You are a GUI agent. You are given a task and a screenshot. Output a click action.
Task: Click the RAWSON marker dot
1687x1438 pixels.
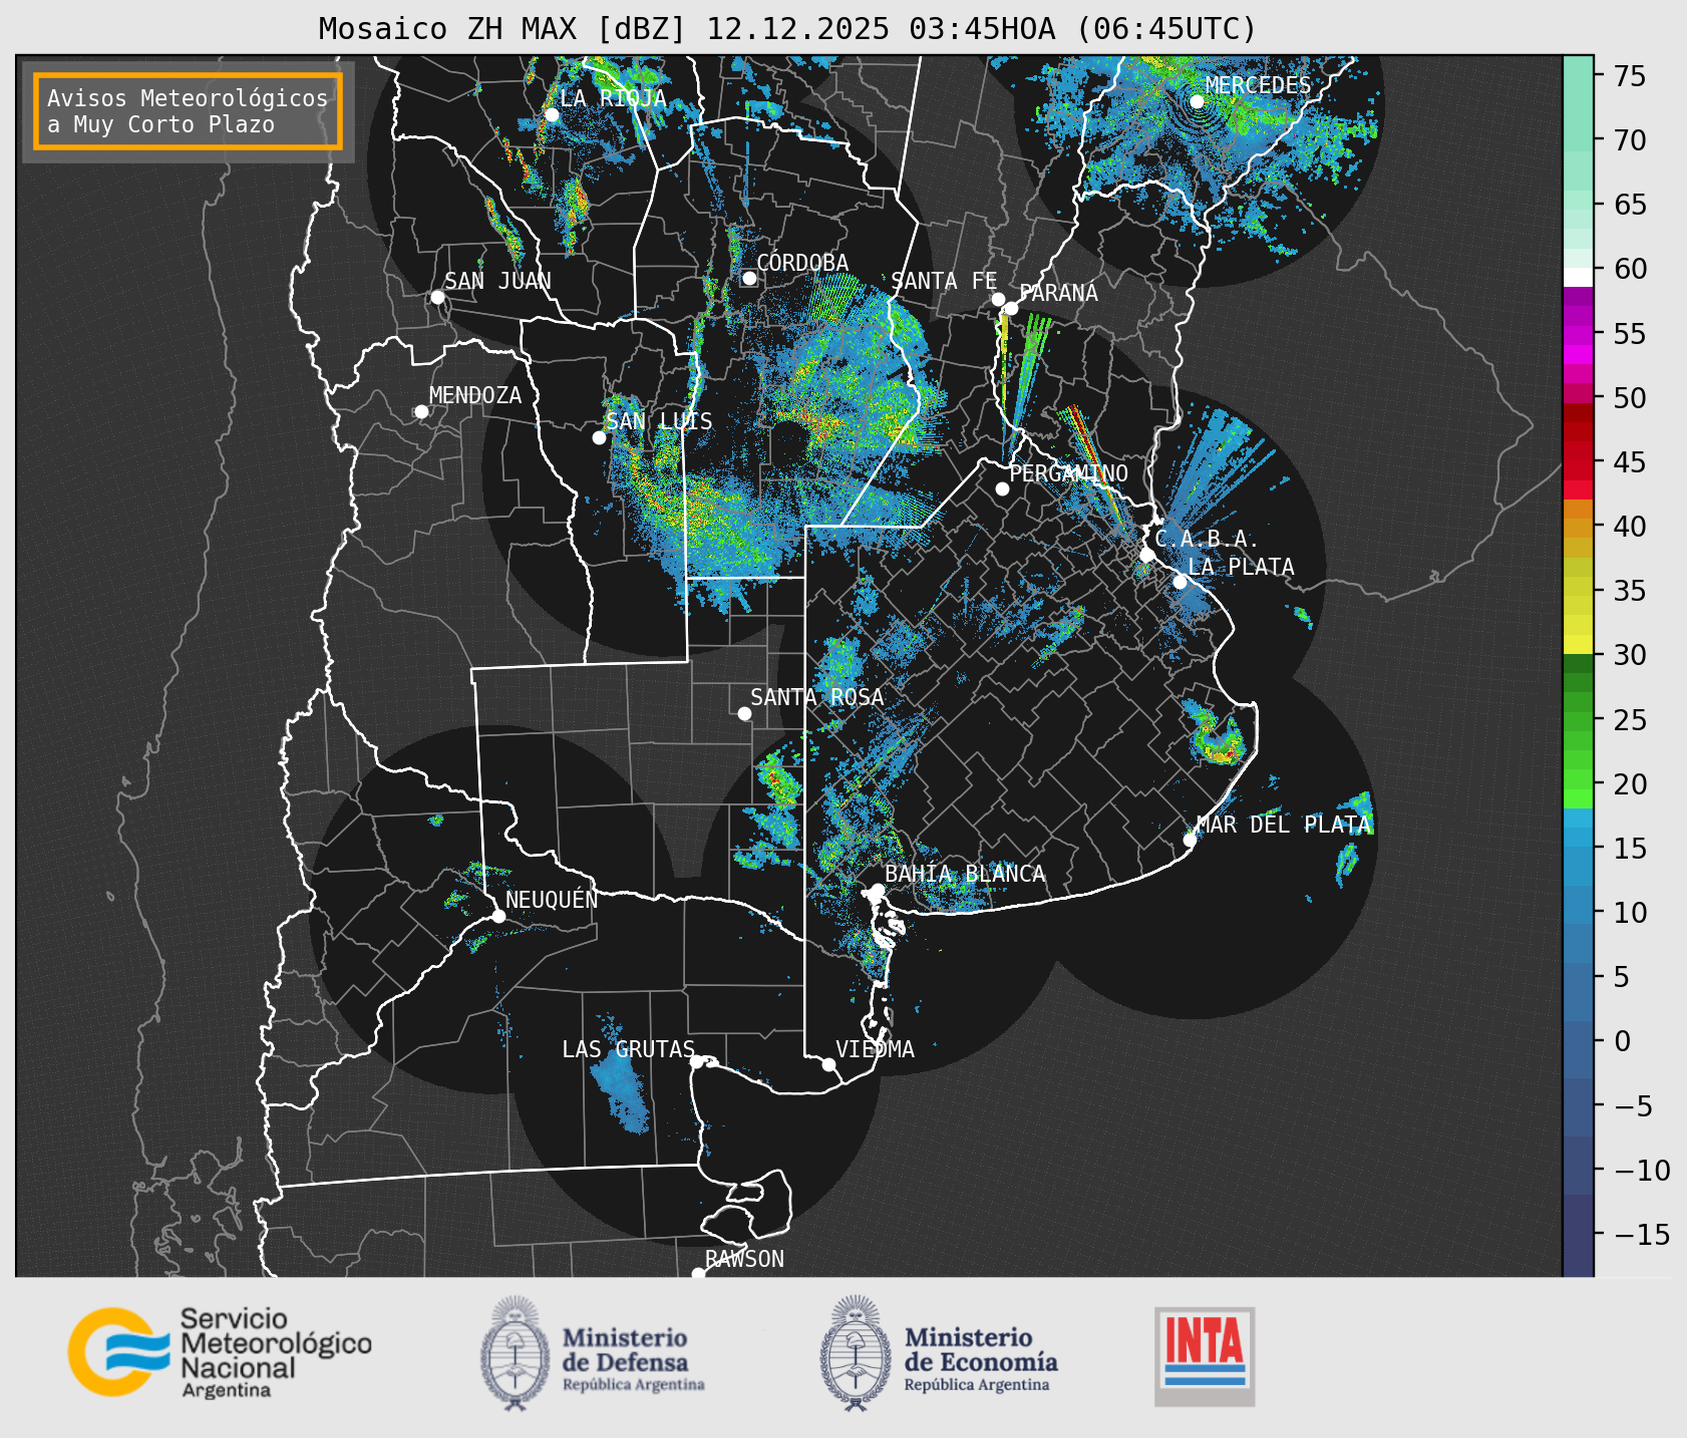click(x=698, y=1273)
